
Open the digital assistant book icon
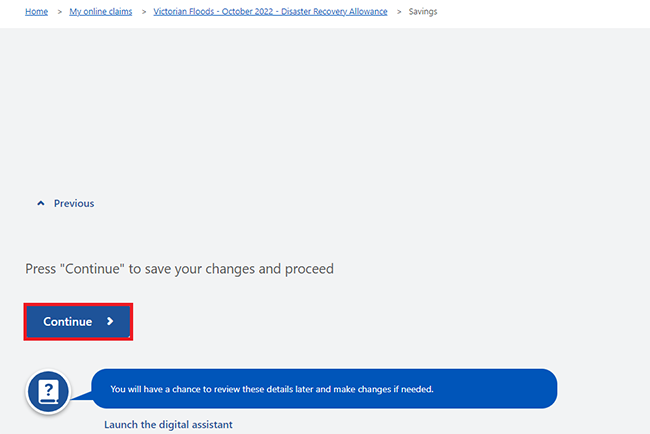coord(48,391)
